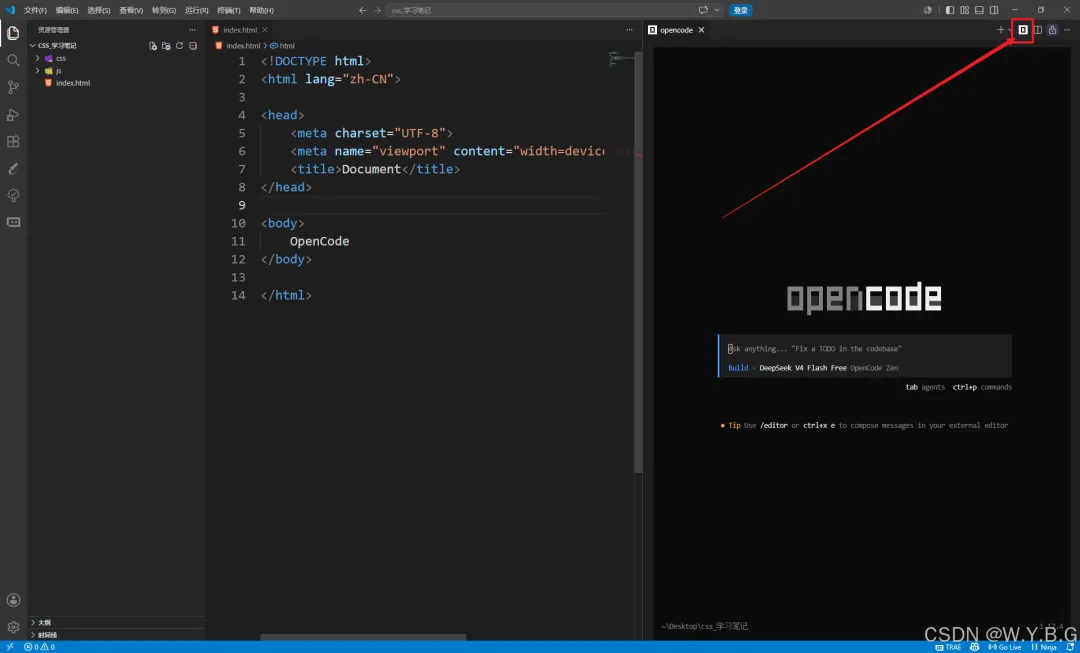
Task: Navigate forward with the right arrow
Action: tap(377, 10)
